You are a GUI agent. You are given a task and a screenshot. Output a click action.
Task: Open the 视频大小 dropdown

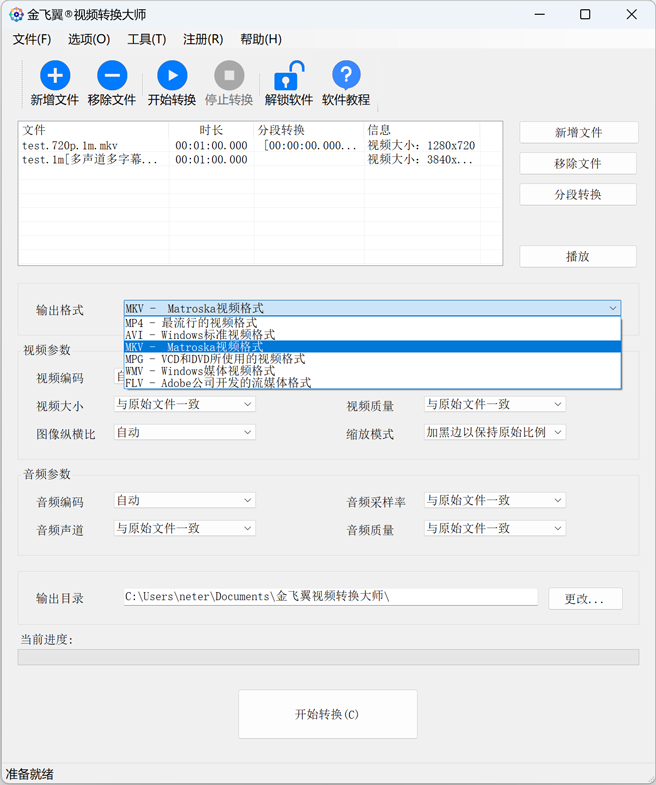[x=185, y=404]
